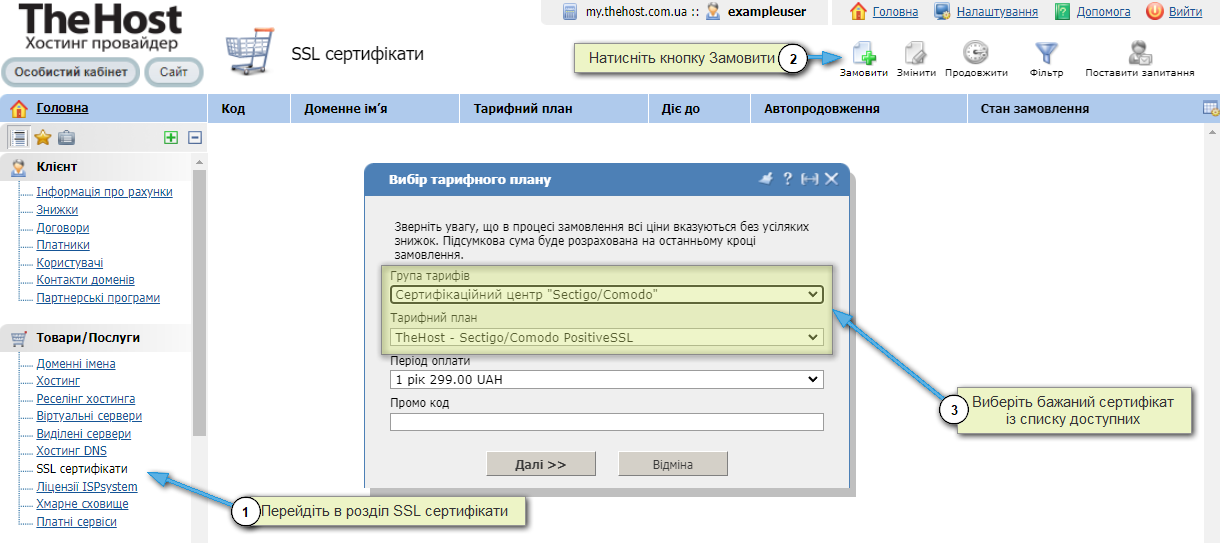
Task: Click the red Вийти power icon
Action: click(1154, 12)
